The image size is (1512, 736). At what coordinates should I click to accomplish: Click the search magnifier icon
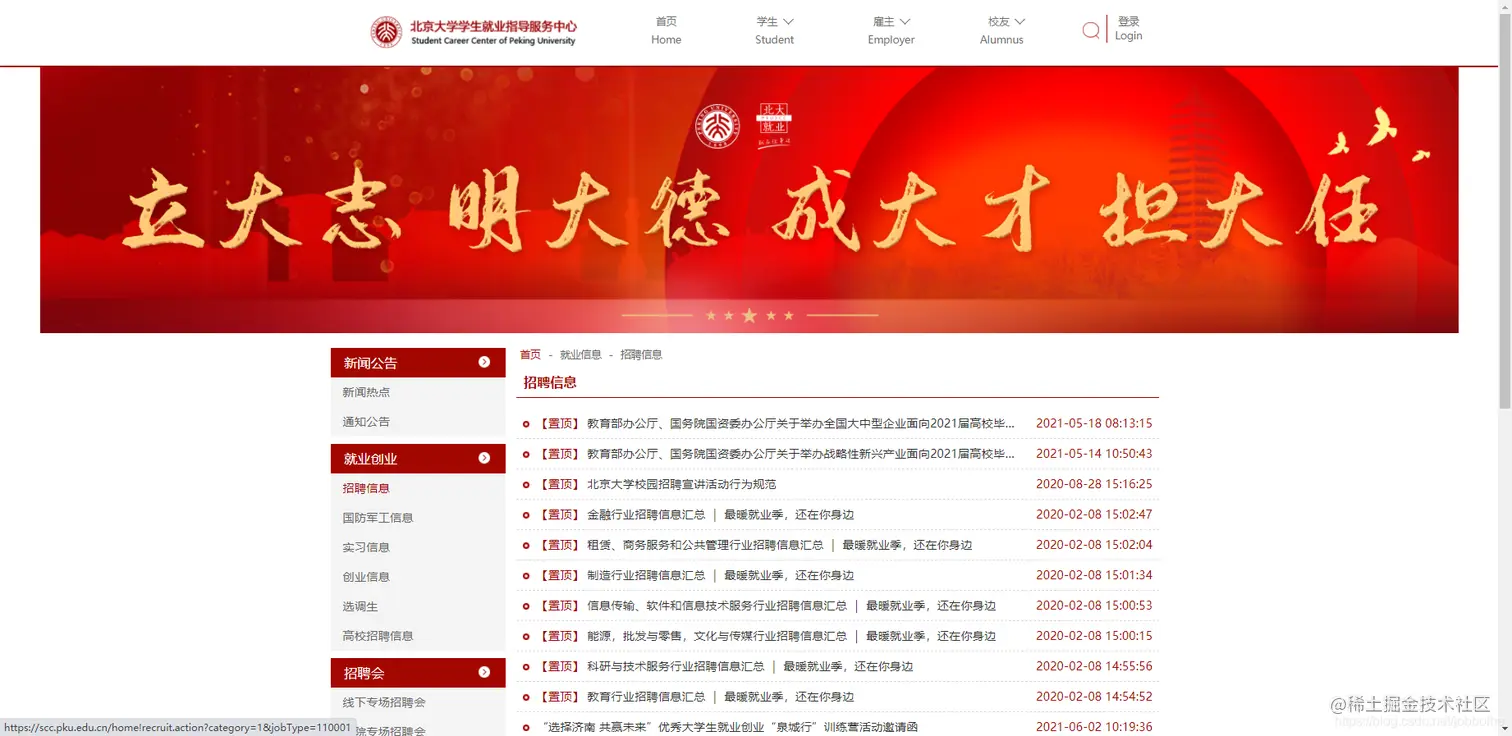[1090, 30]
